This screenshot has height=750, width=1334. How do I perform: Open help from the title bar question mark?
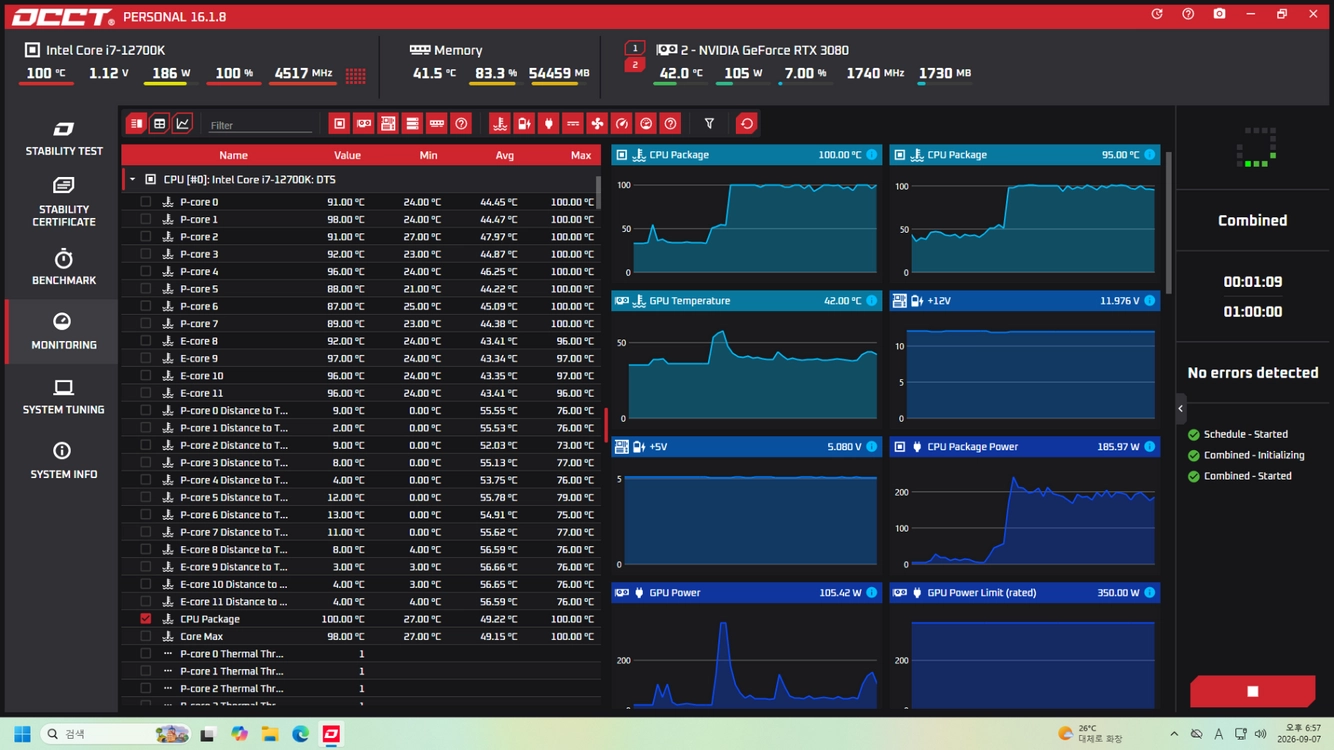[1188, 14]
